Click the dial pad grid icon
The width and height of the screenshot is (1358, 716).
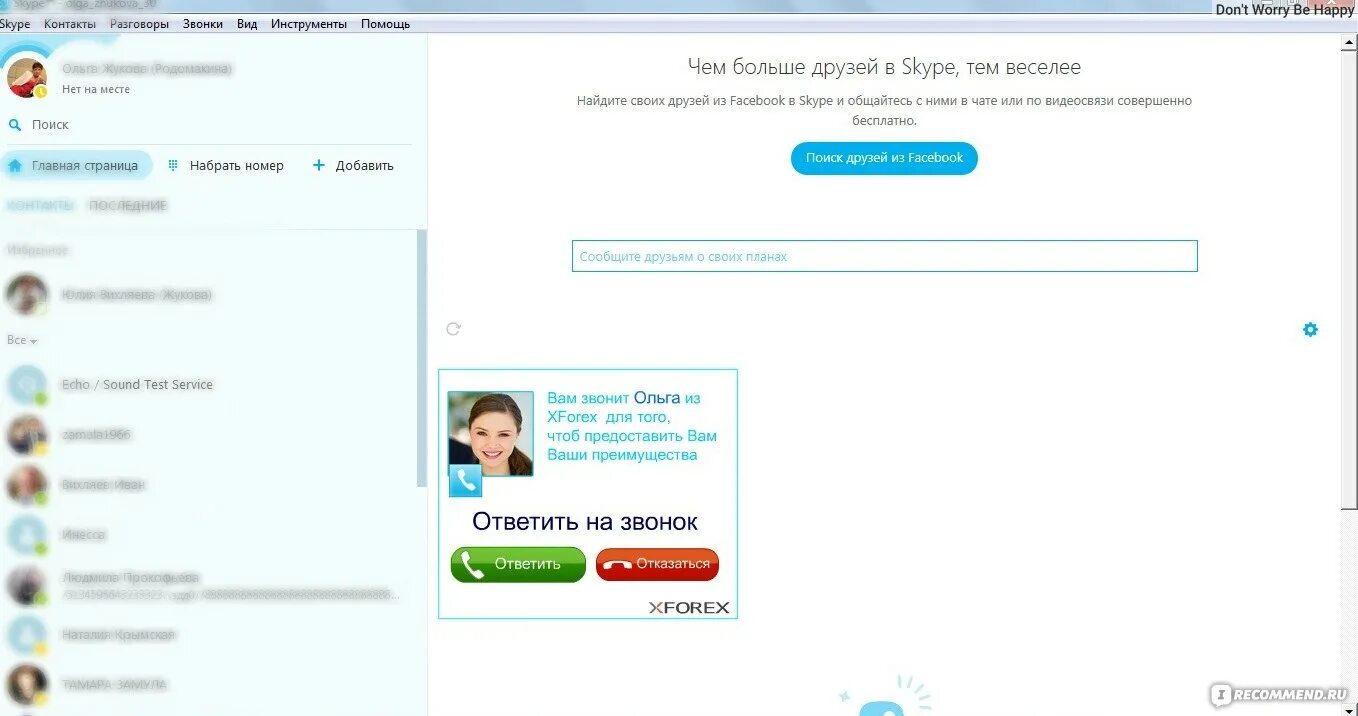173,165
